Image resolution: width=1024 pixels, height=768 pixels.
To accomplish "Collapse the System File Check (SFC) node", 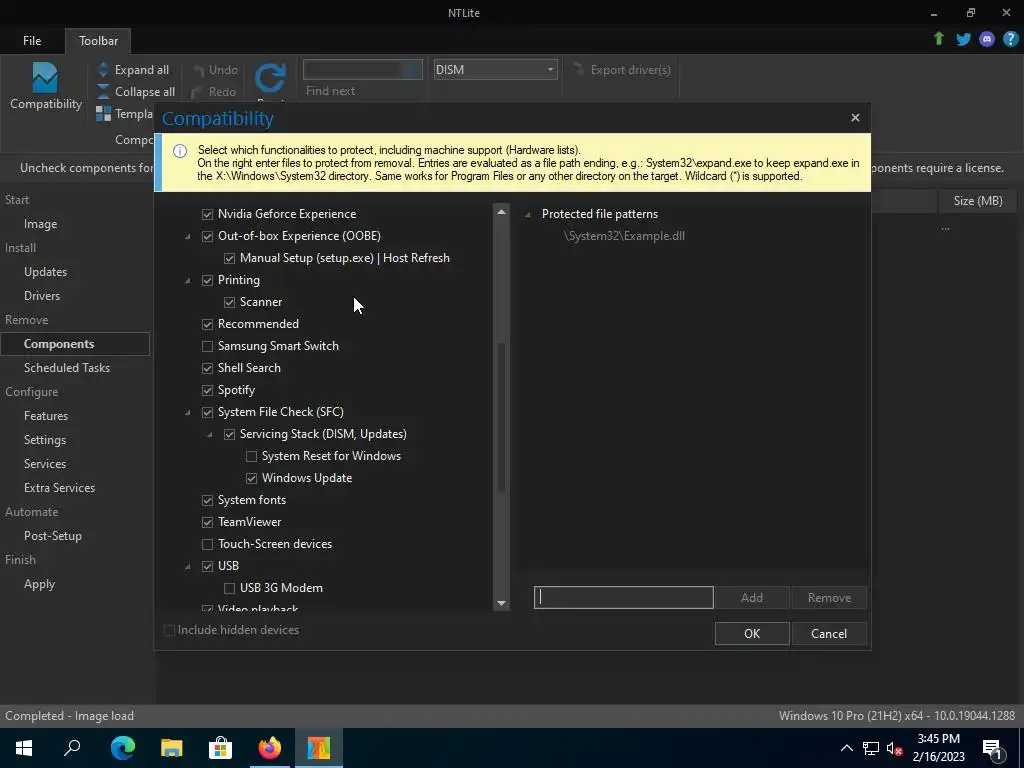I will (x=187, y=413).
